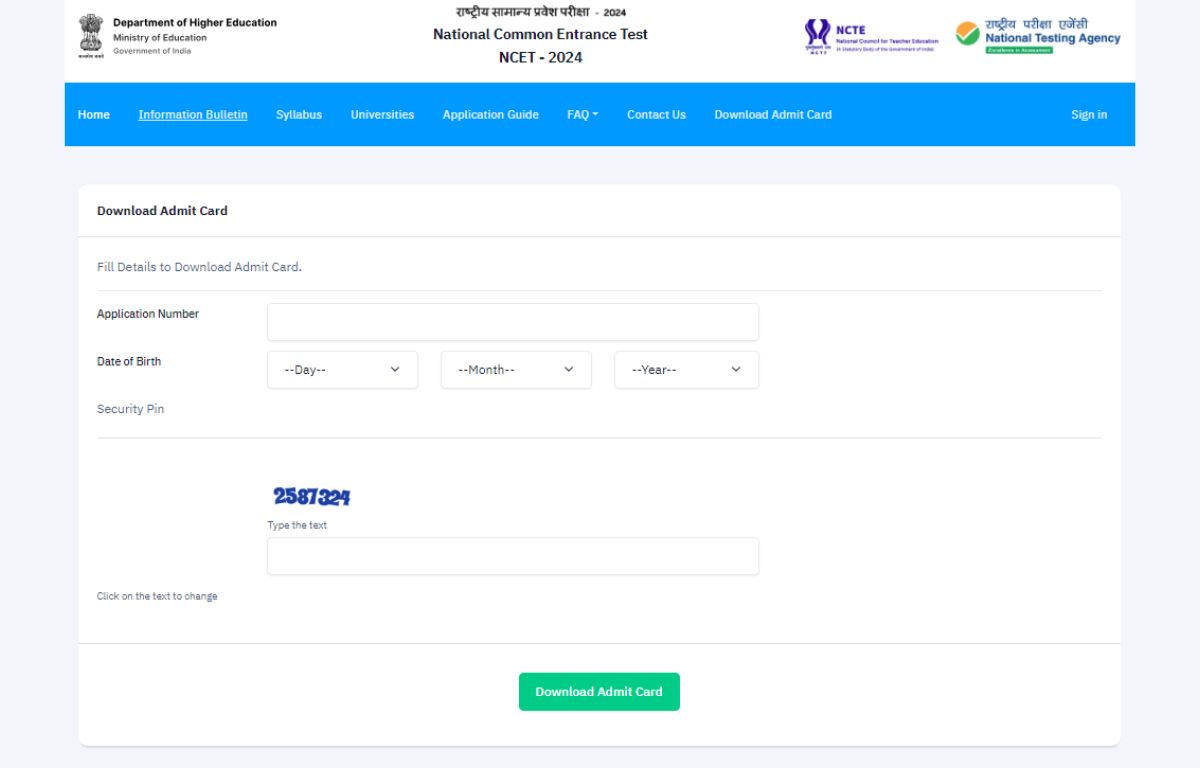
Task: Open the Information Bulletin link
Action: coord(193,115)
